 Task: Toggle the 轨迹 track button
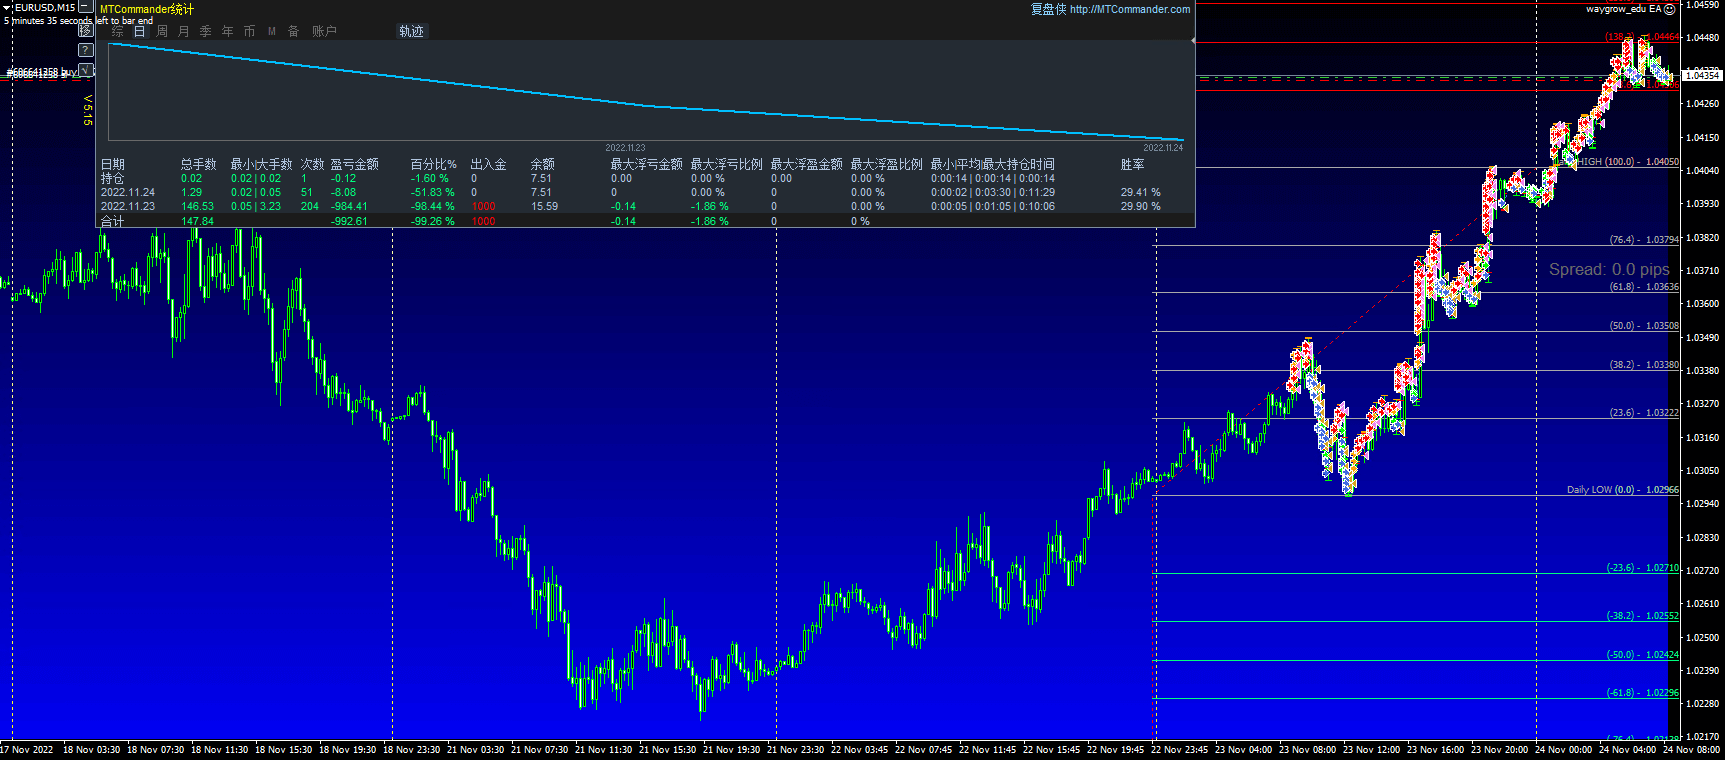click(411, 32)
